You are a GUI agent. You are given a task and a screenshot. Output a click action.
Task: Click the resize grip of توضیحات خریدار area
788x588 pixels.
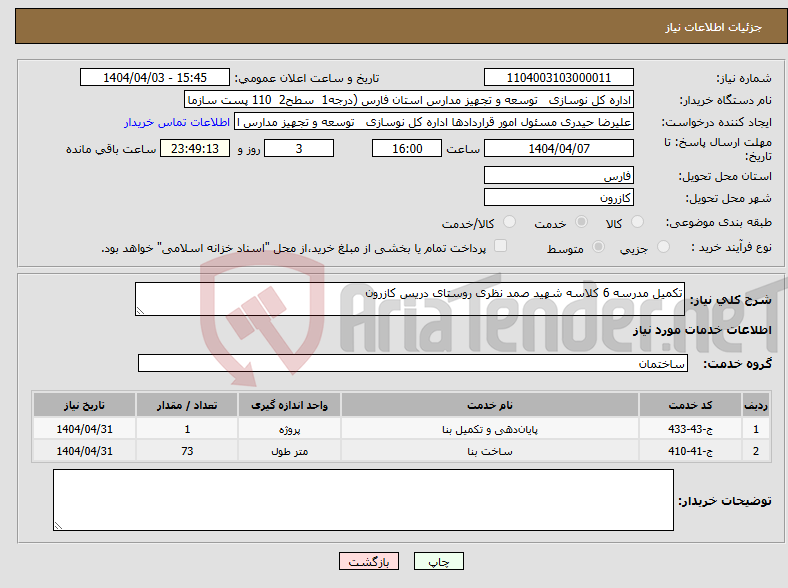click(58, 526)
